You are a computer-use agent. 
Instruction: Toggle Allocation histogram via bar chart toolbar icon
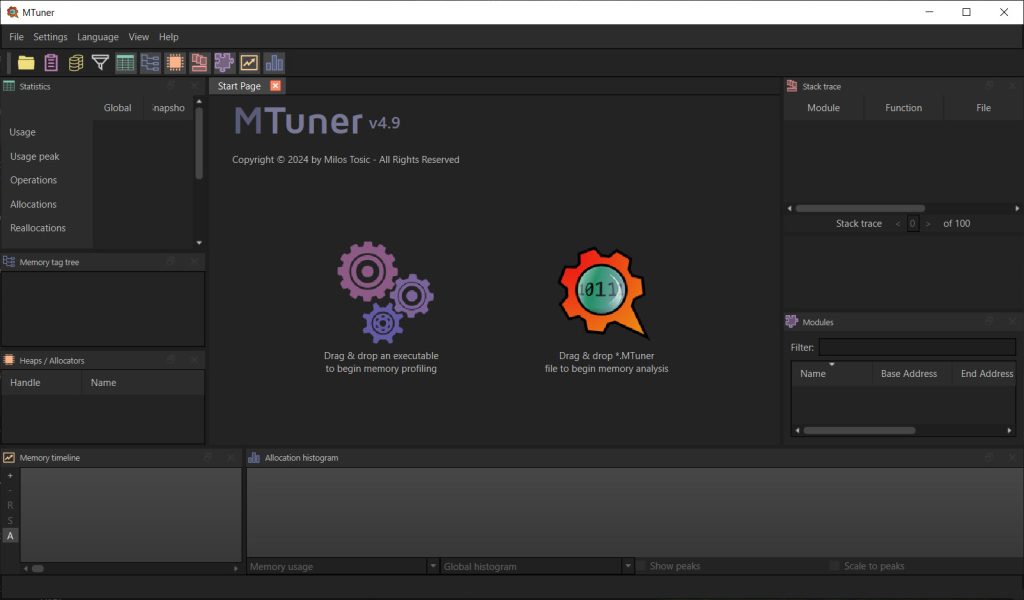(274, 63)
